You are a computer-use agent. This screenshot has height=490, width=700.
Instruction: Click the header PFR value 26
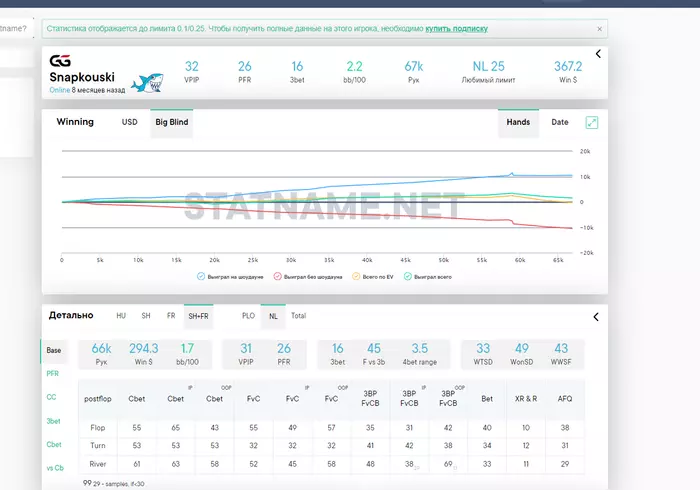click(x=245, y=66)
